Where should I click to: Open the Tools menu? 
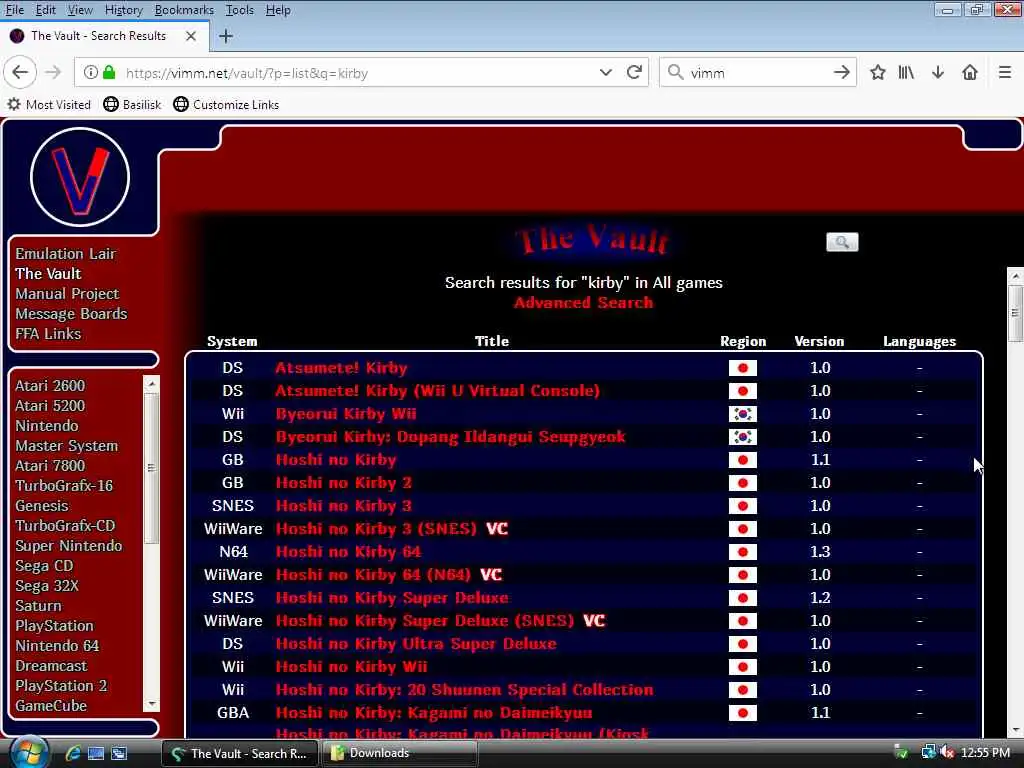pyautogui.click(x=240, y=10)
